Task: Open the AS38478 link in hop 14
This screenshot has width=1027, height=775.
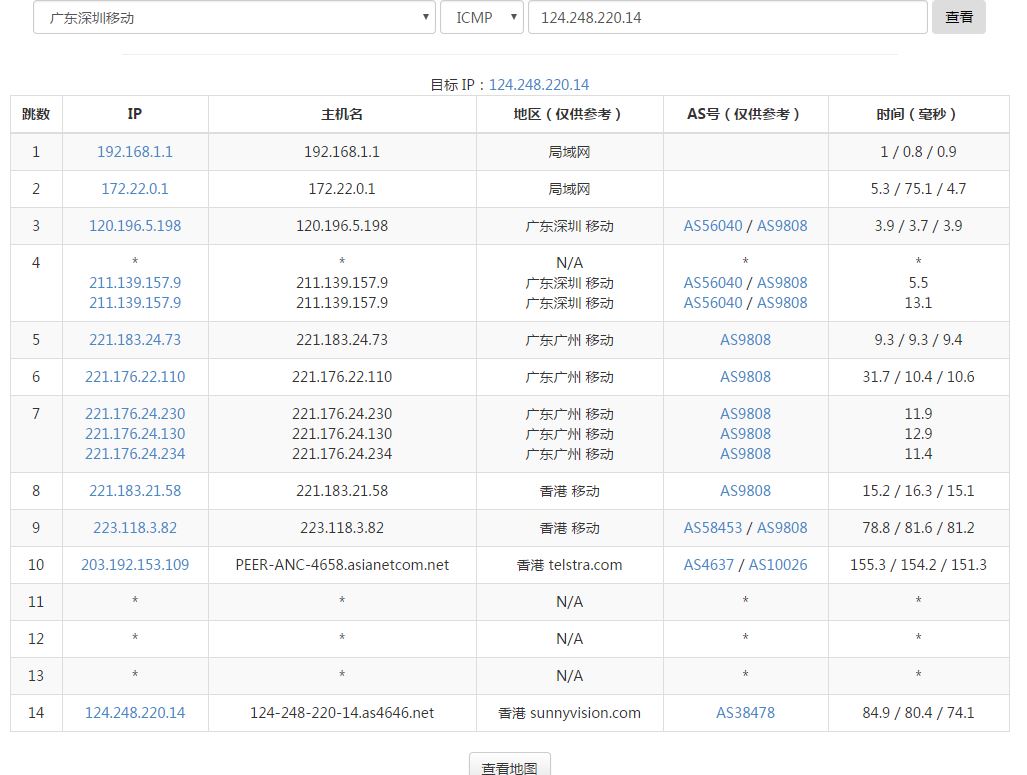Action: [x=745, y=713]
